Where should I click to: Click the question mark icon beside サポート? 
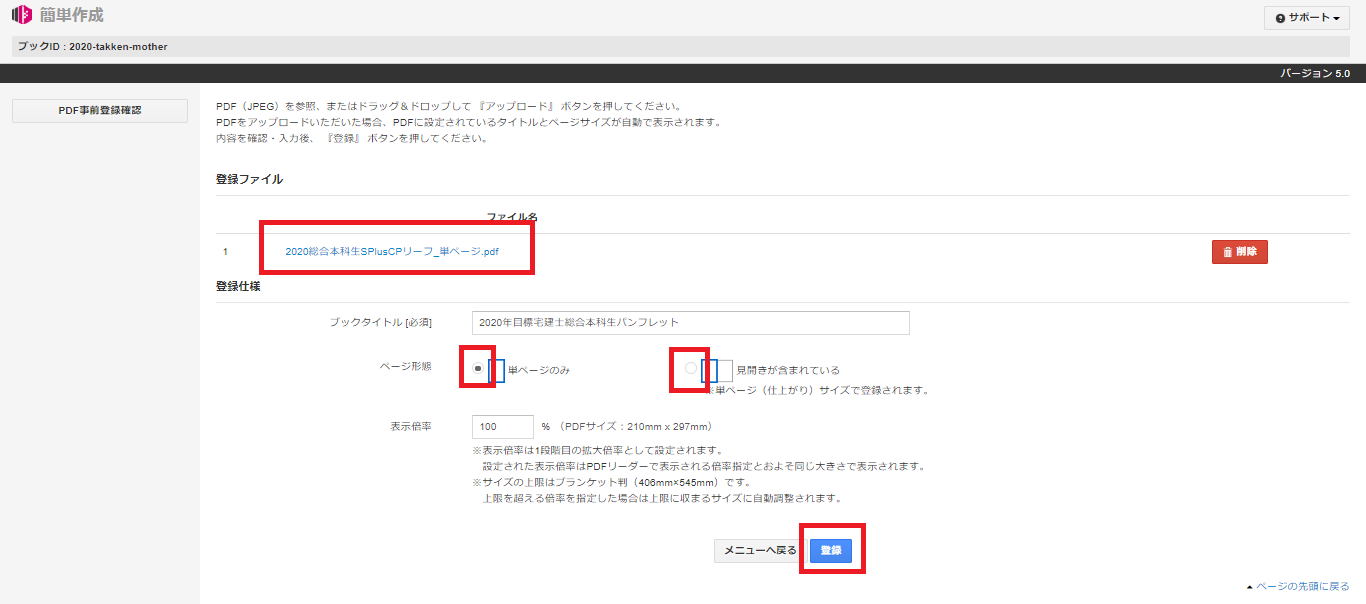(1280, 18)
